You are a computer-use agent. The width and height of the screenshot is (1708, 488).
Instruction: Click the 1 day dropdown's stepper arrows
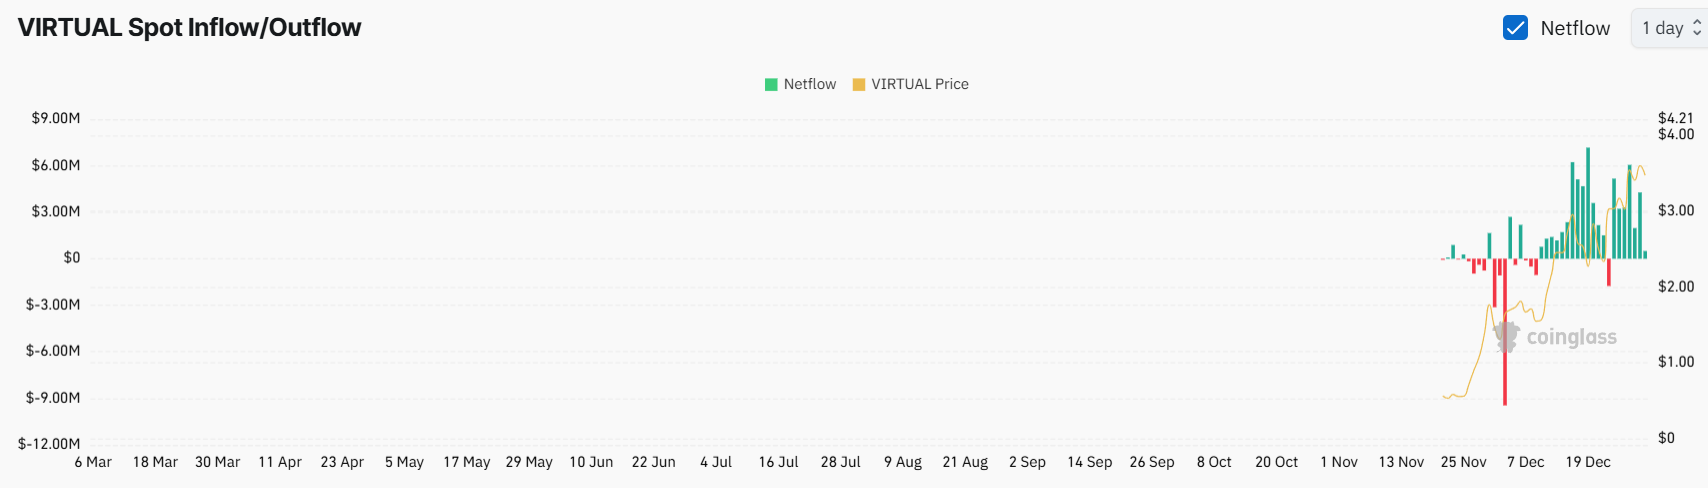(x=1697, y=28)
